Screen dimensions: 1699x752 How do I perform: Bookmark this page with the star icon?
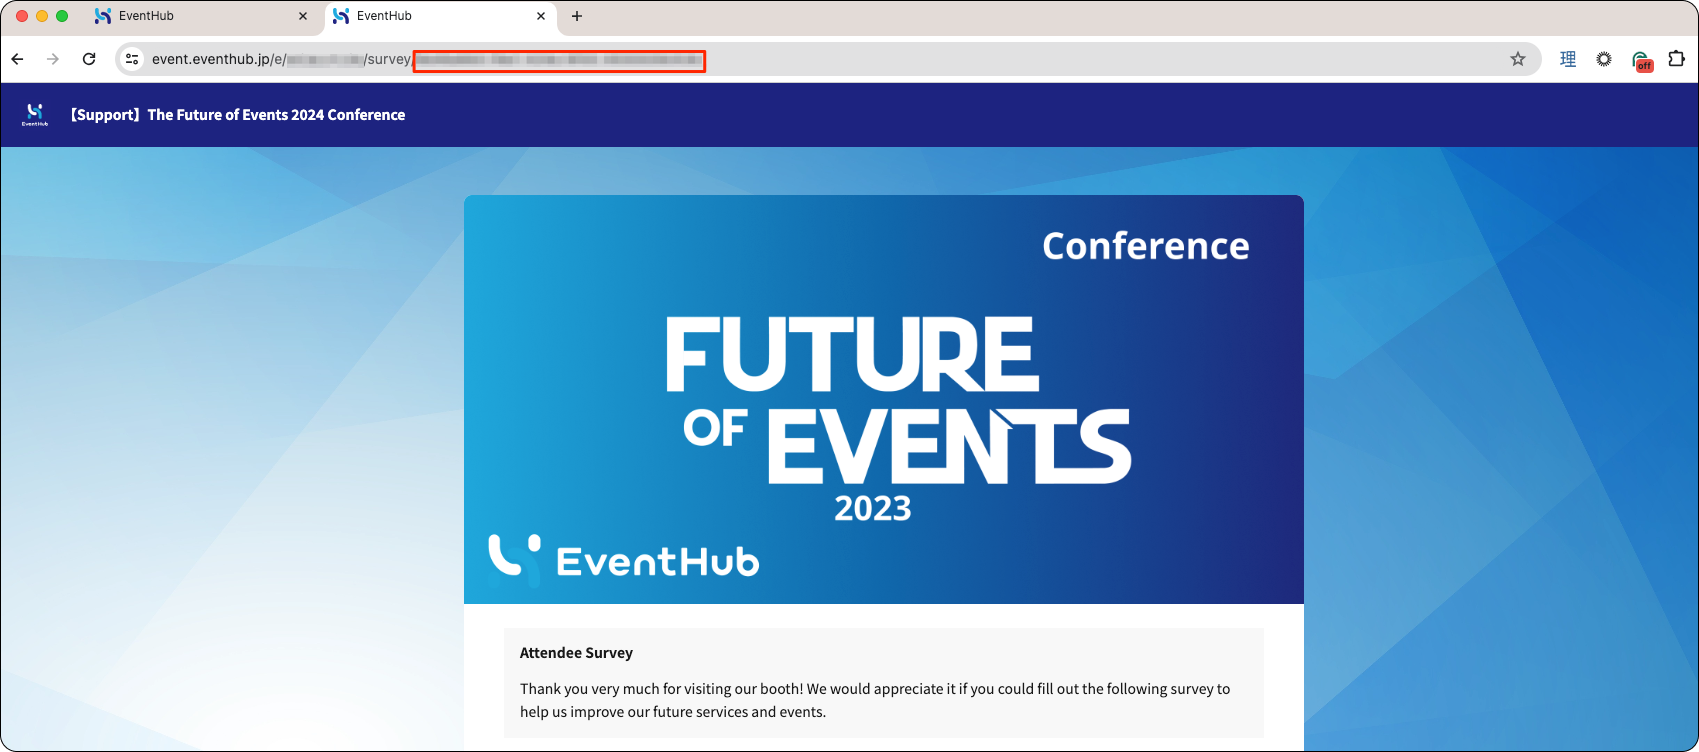coord(1518,59)
